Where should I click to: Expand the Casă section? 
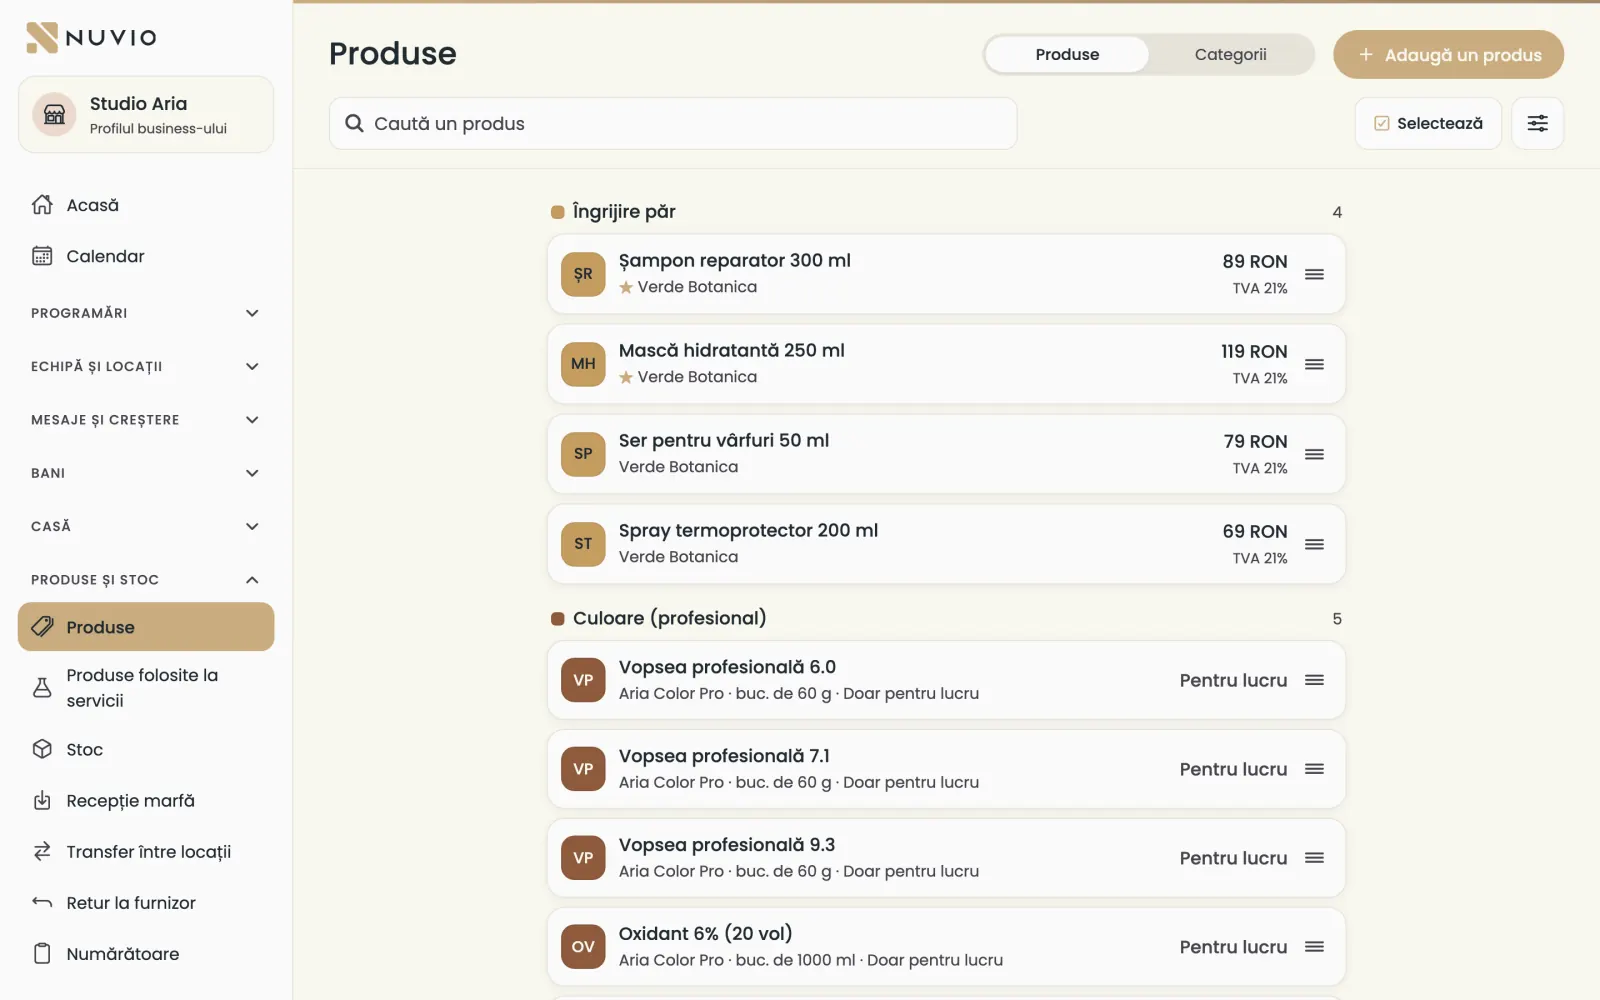[146, 526]
